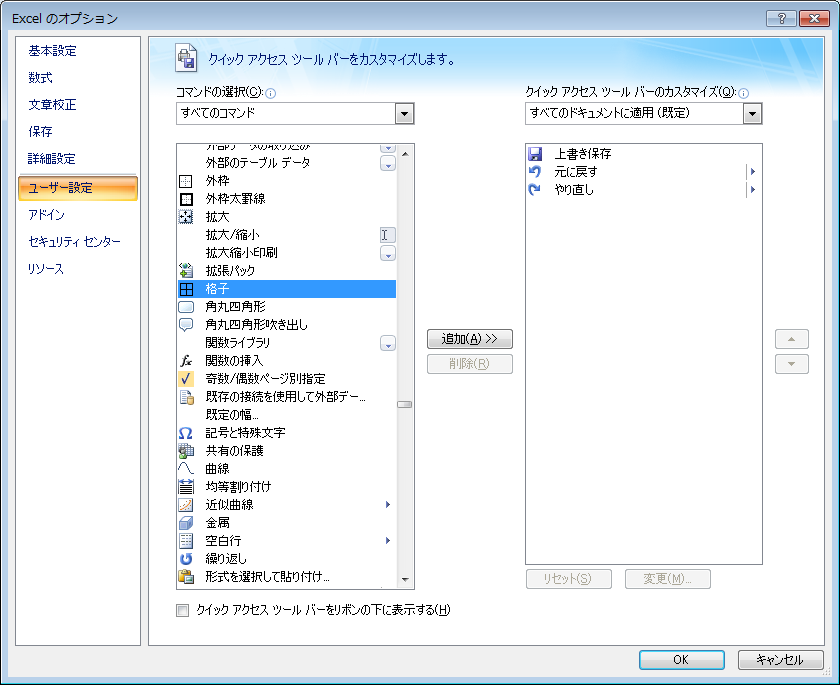Expand the 近似曲線 submenu arrow
840x685 pixels.
click(x=387, y=504)
